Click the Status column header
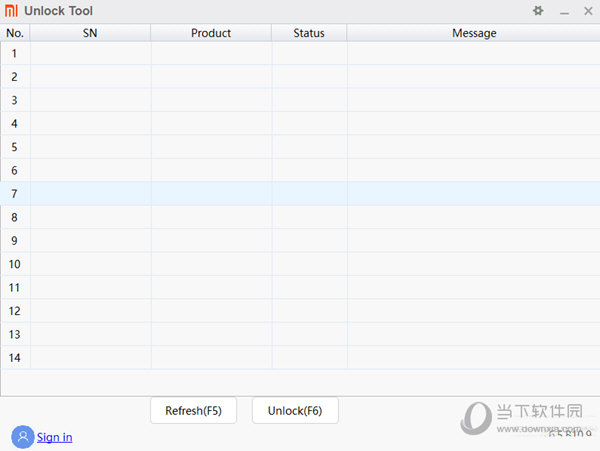 pos(309,33)
